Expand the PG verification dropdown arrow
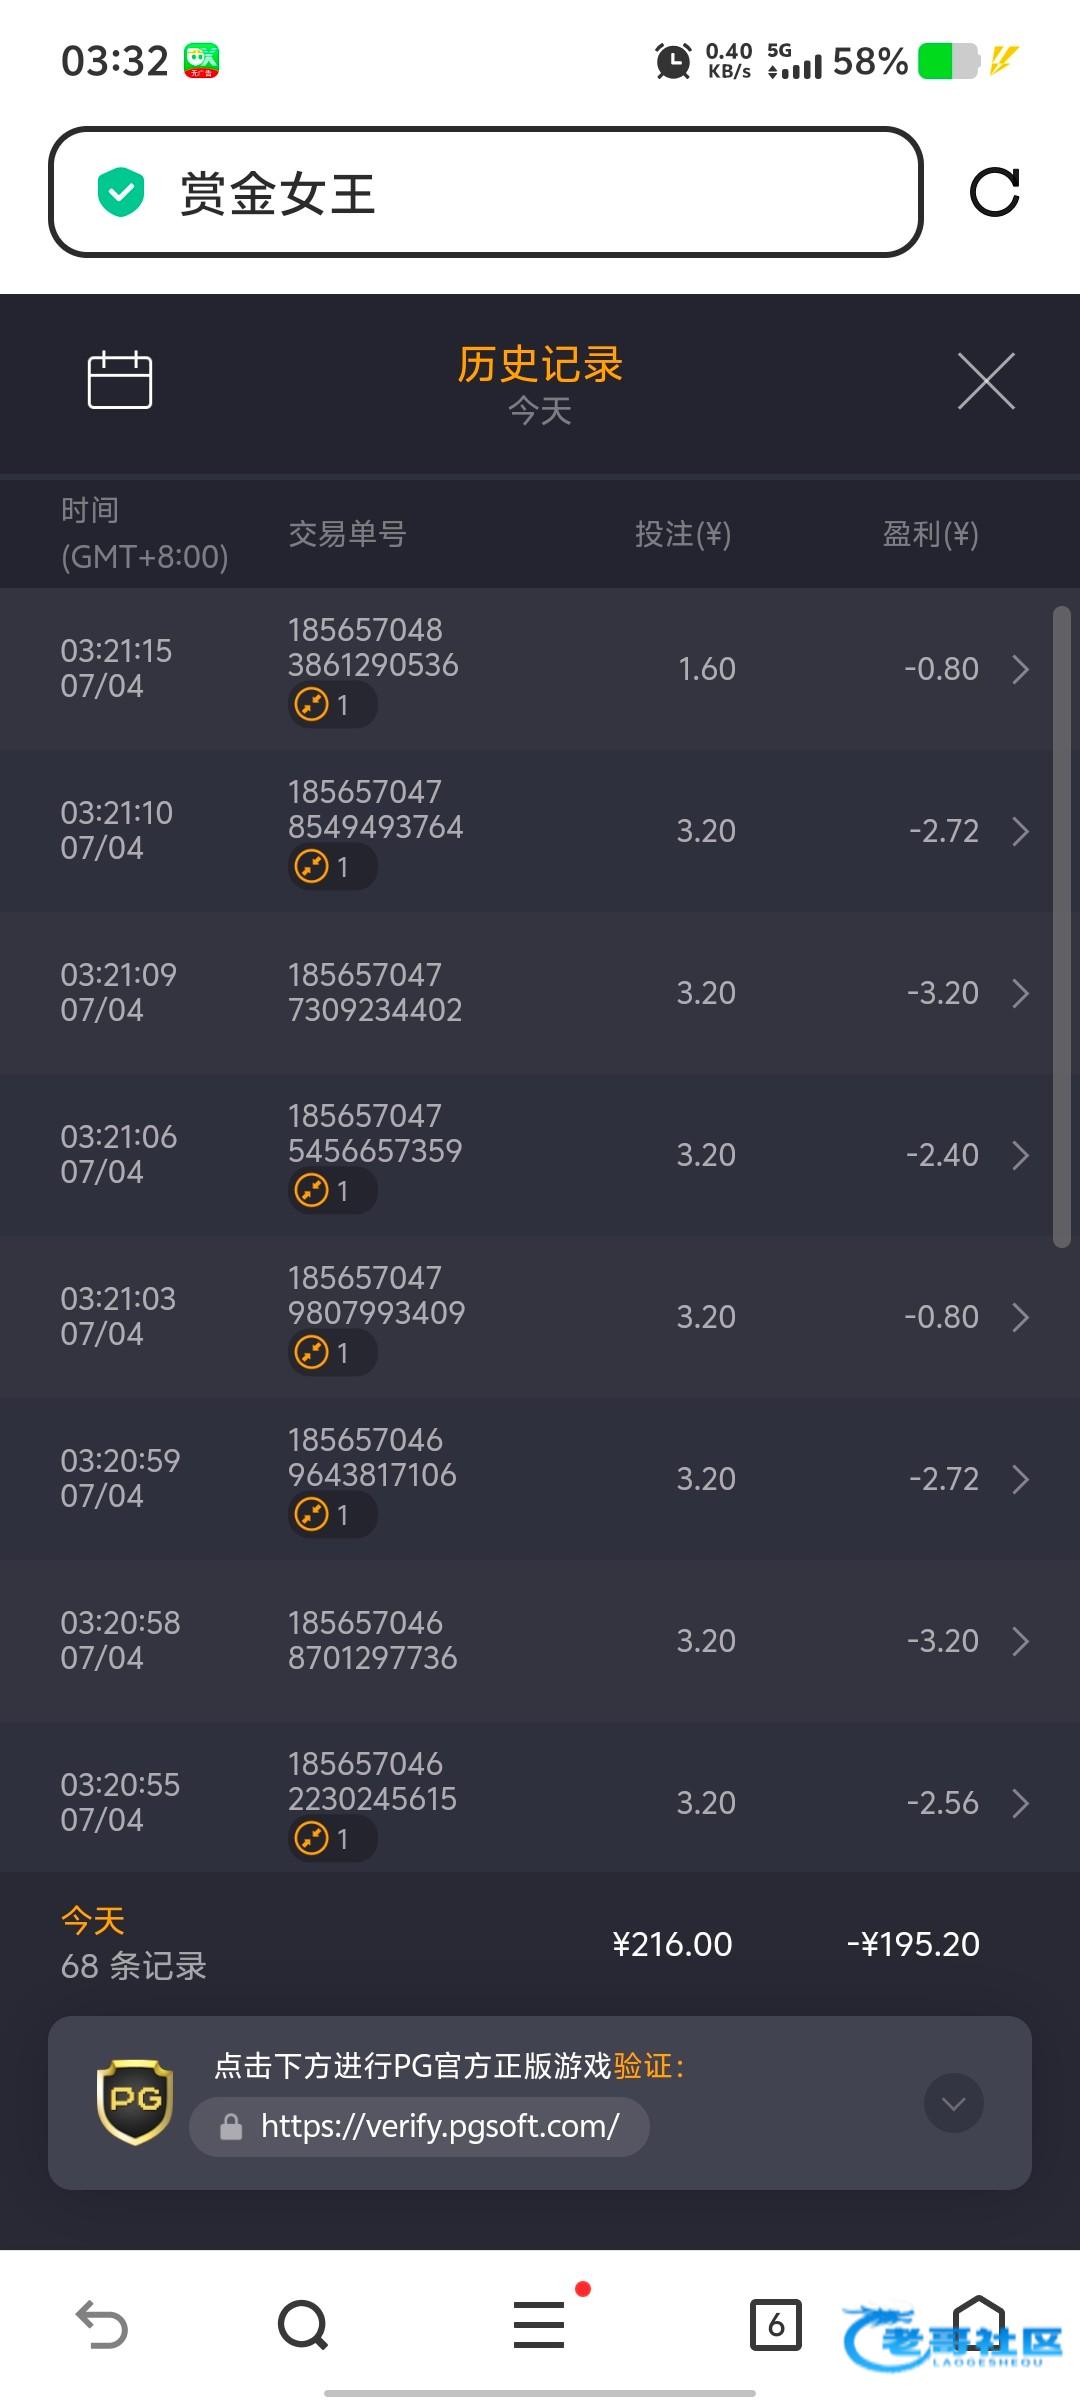 (953, 2104)
